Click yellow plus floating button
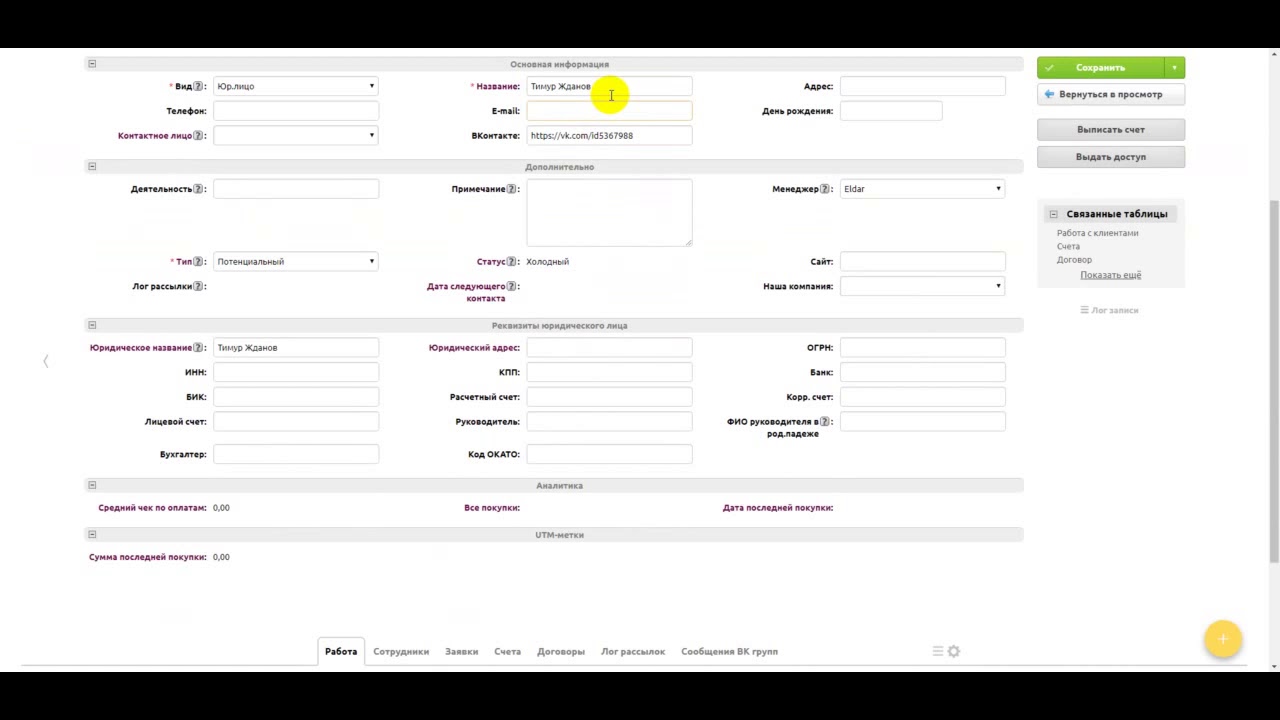The width and height of the screenshot is (1280, 720). pyautogui.click(x=1223, y=639)
